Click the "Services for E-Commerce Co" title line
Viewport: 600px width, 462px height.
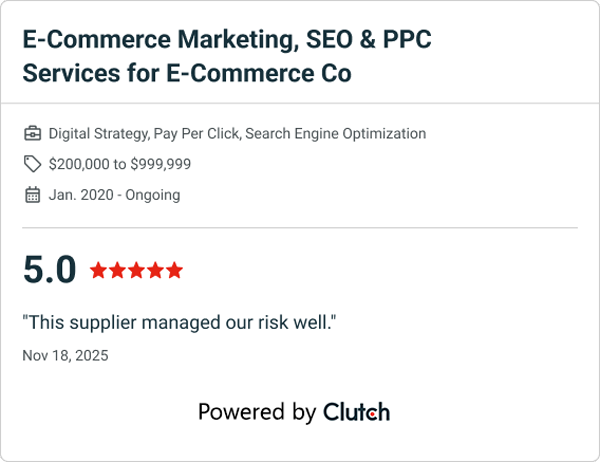pos(186,74)
